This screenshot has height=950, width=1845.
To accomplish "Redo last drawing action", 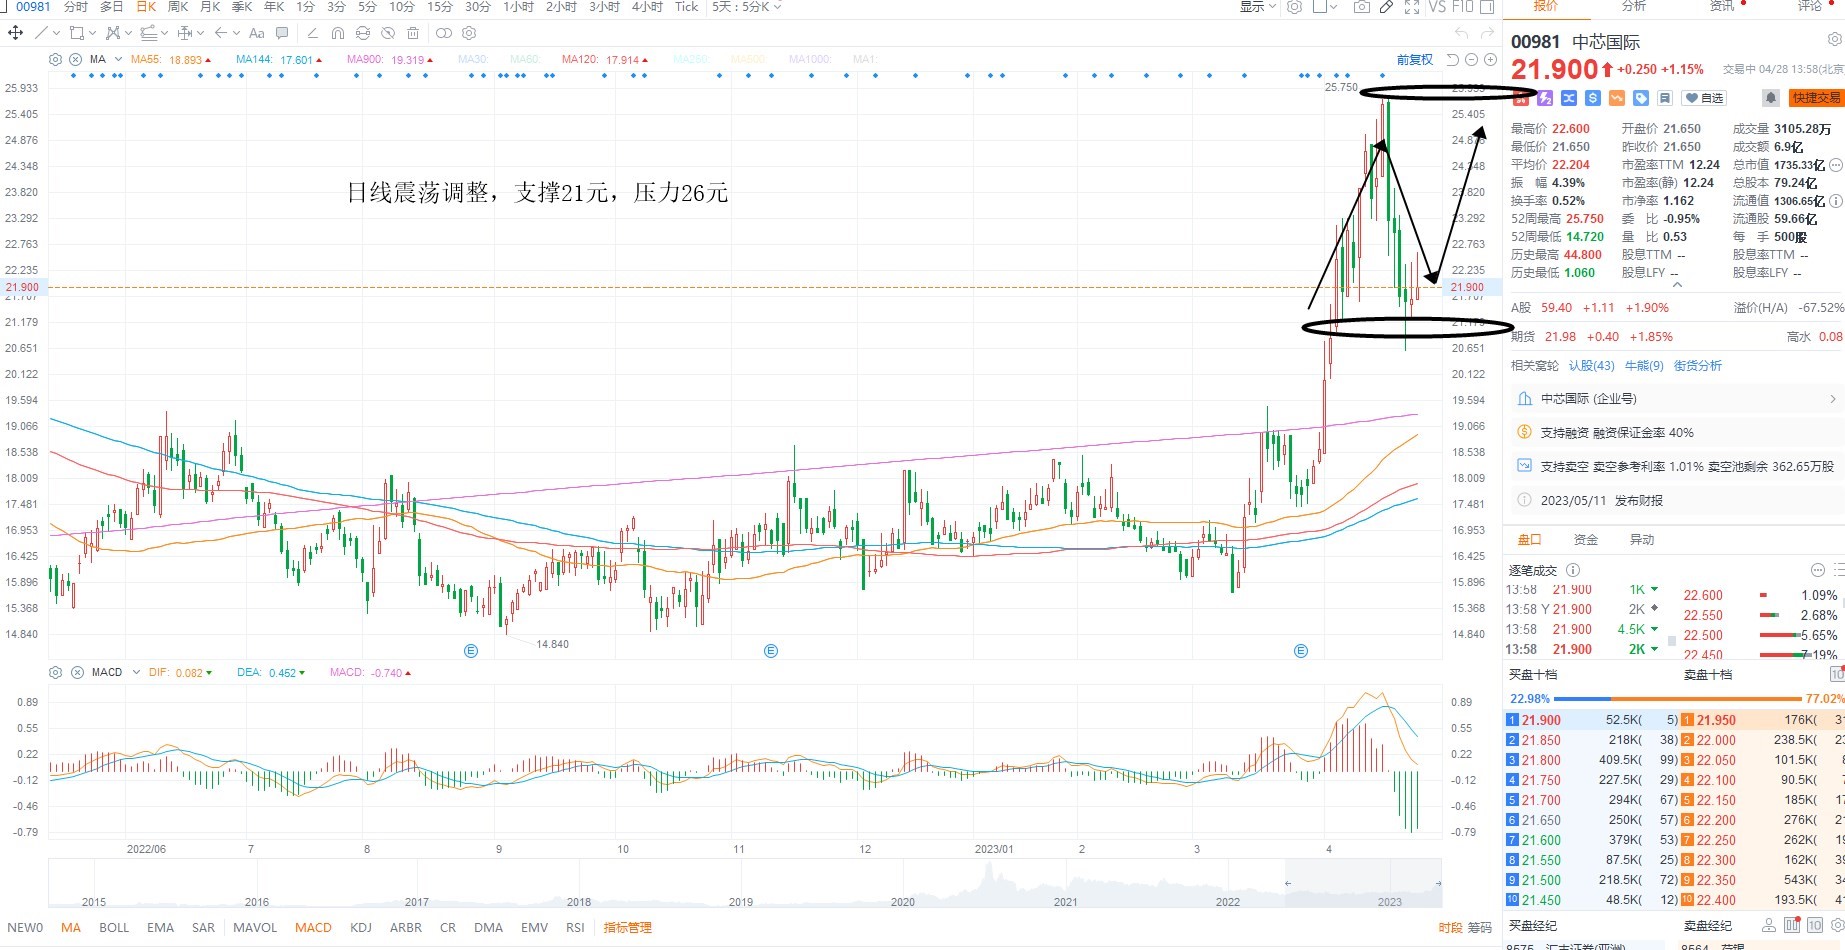I will pos(1487,33).
